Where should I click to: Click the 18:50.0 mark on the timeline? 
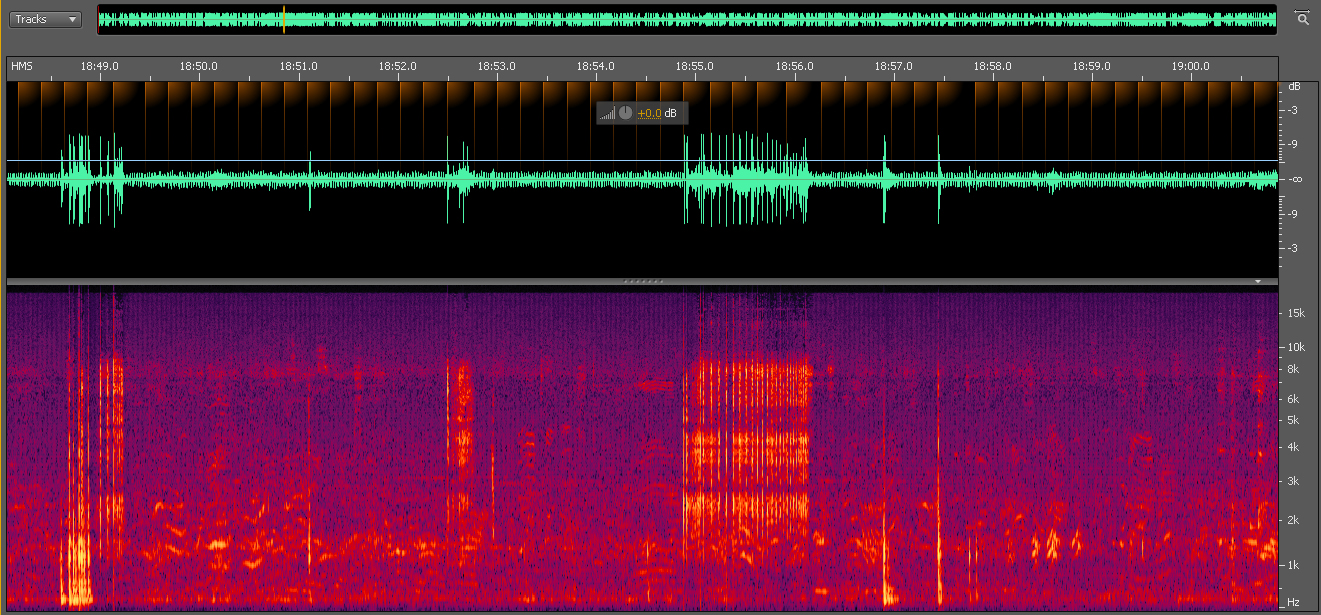(x=198, y=66)
